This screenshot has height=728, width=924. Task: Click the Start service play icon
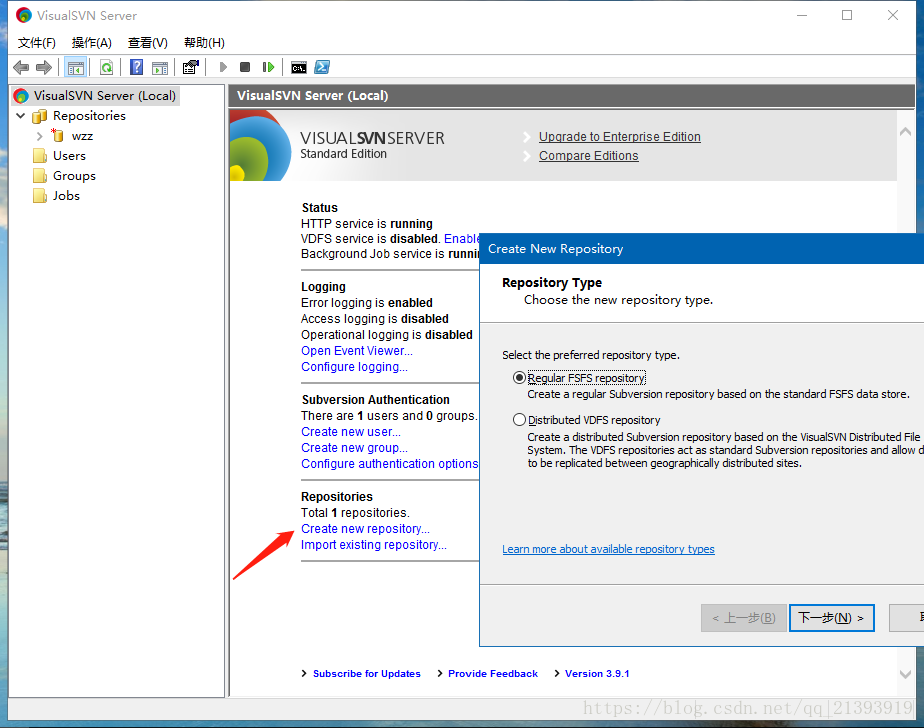[223, 67]
